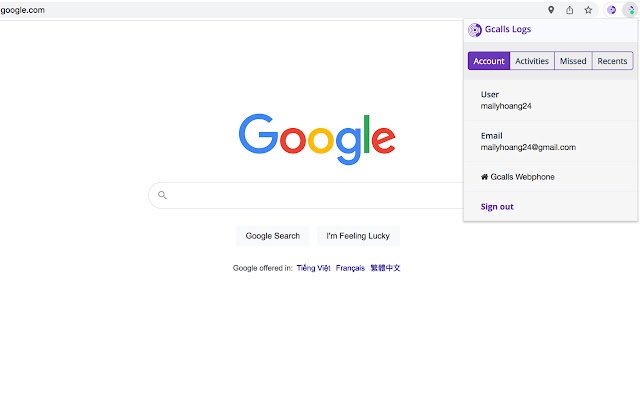Open Gcalls Webphone link
The height and width of the screenshot is (400, 640).
pos(522,177)
